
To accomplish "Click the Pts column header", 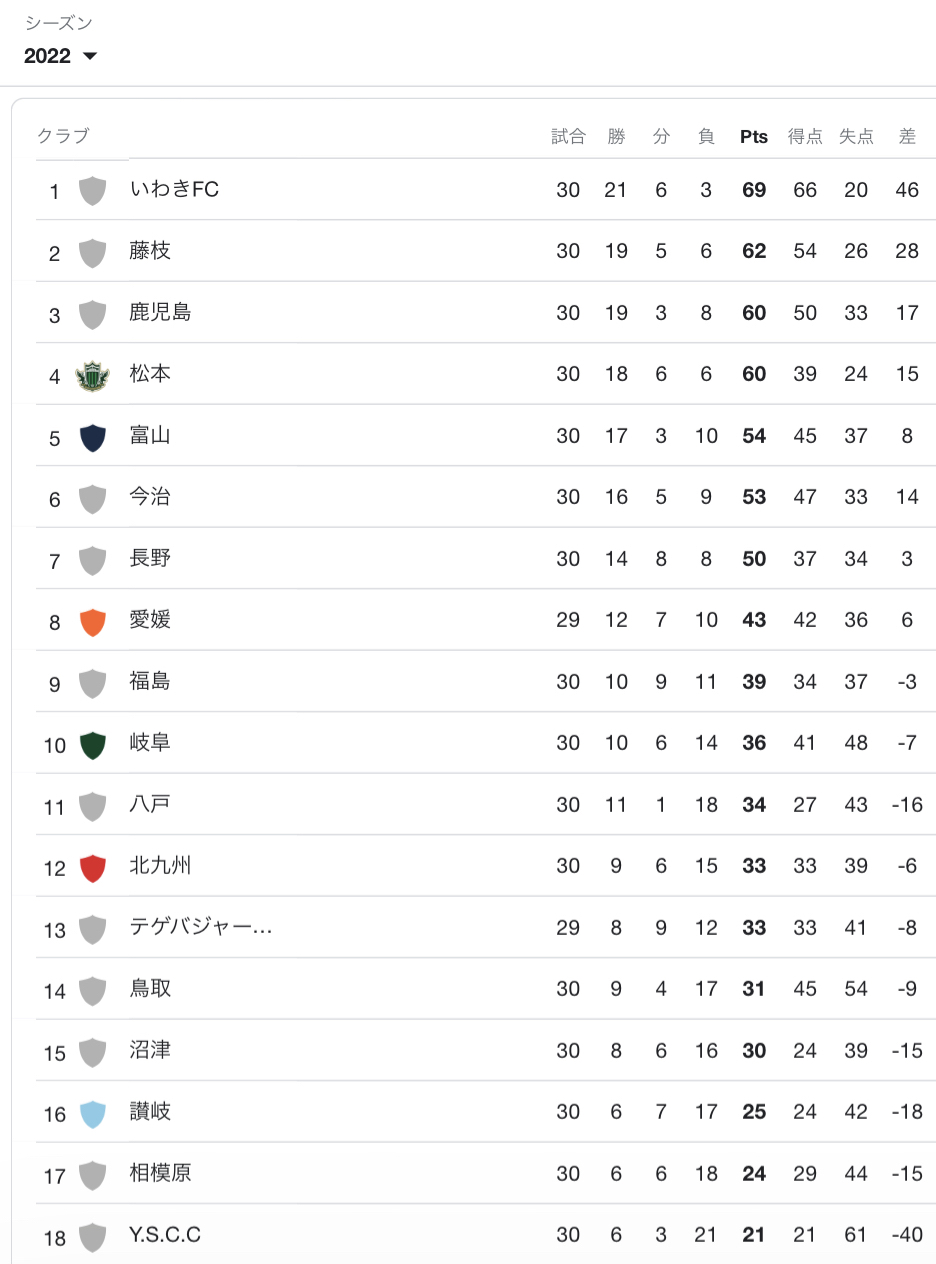I will coord(754,137).
